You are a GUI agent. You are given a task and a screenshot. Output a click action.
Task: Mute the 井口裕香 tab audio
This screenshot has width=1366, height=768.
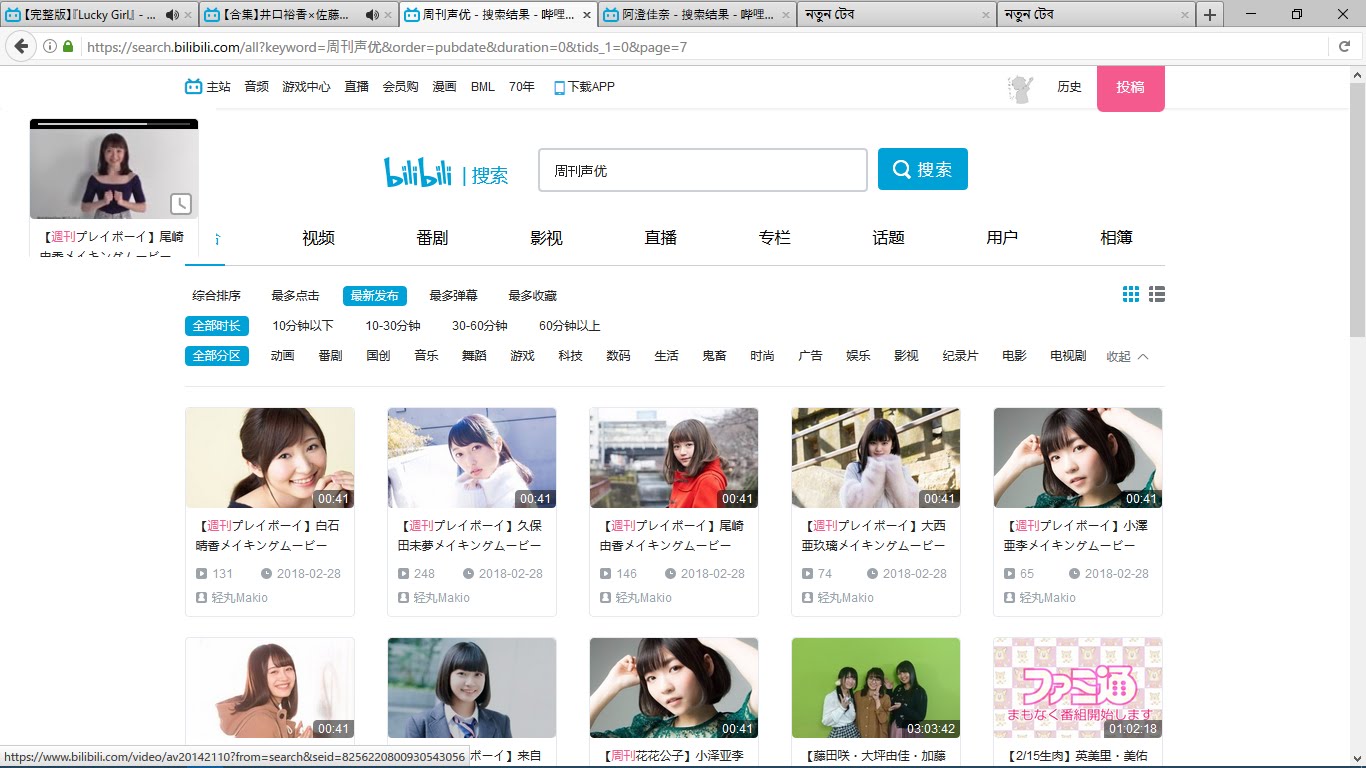(x=372, y=15)
